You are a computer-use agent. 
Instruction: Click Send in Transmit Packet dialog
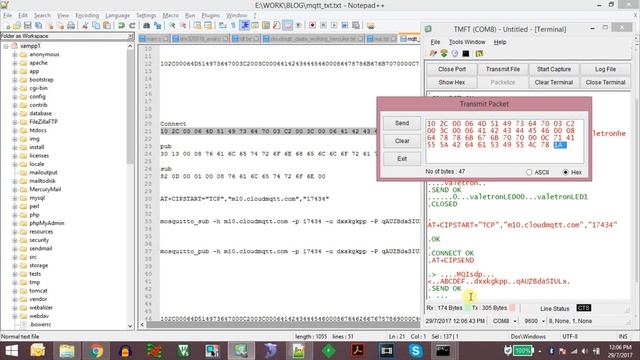point(402,123)
